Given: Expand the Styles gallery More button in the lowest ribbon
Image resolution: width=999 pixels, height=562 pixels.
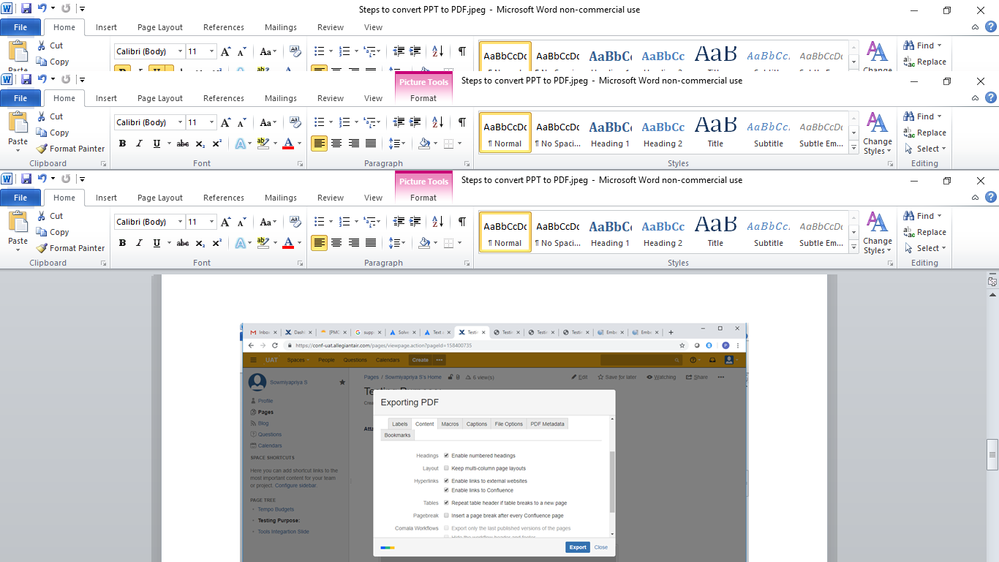Looking at the screenshot, I should (854, 247).
